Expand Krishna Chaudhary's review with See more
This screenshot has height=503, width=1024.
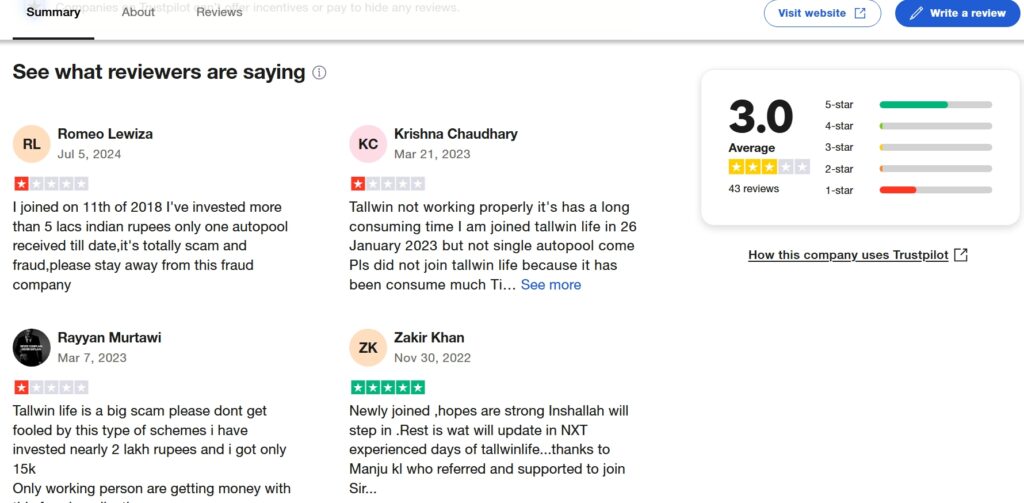[x=551, y=285]
